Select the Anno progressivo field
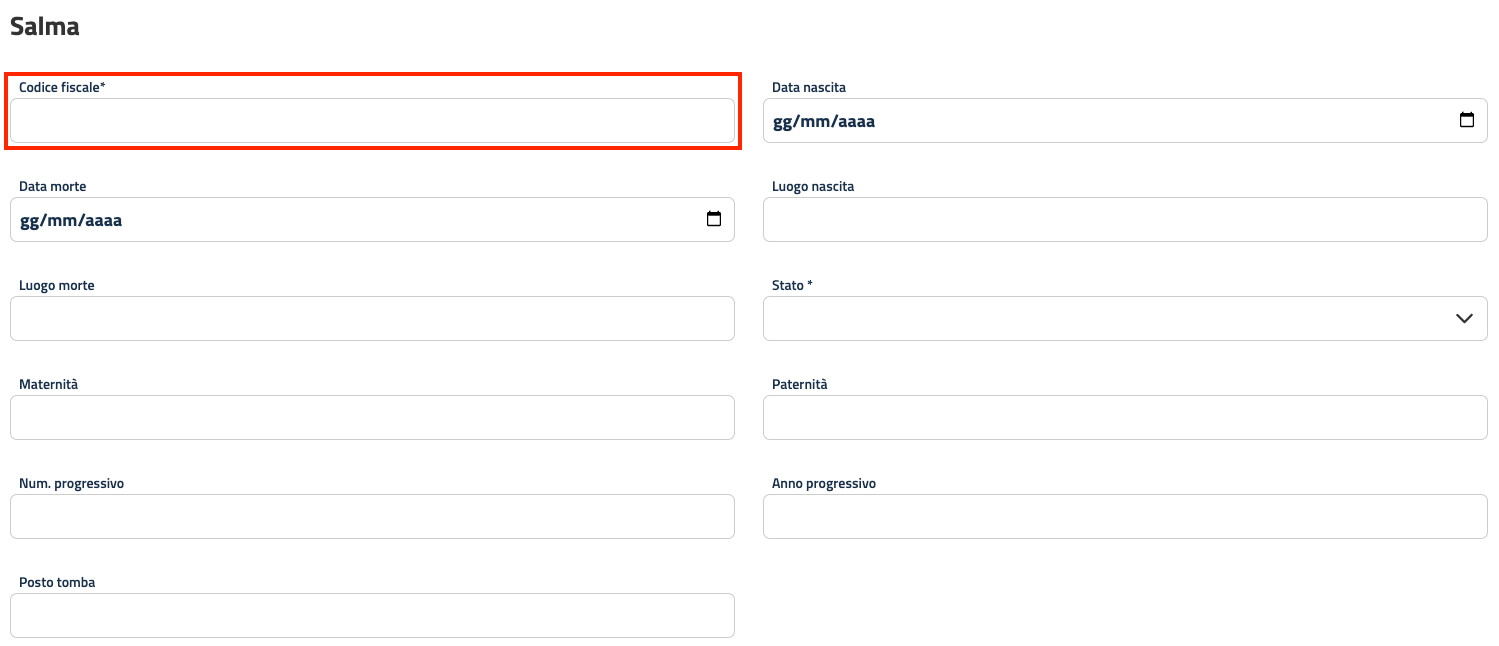 (1124, 517)
